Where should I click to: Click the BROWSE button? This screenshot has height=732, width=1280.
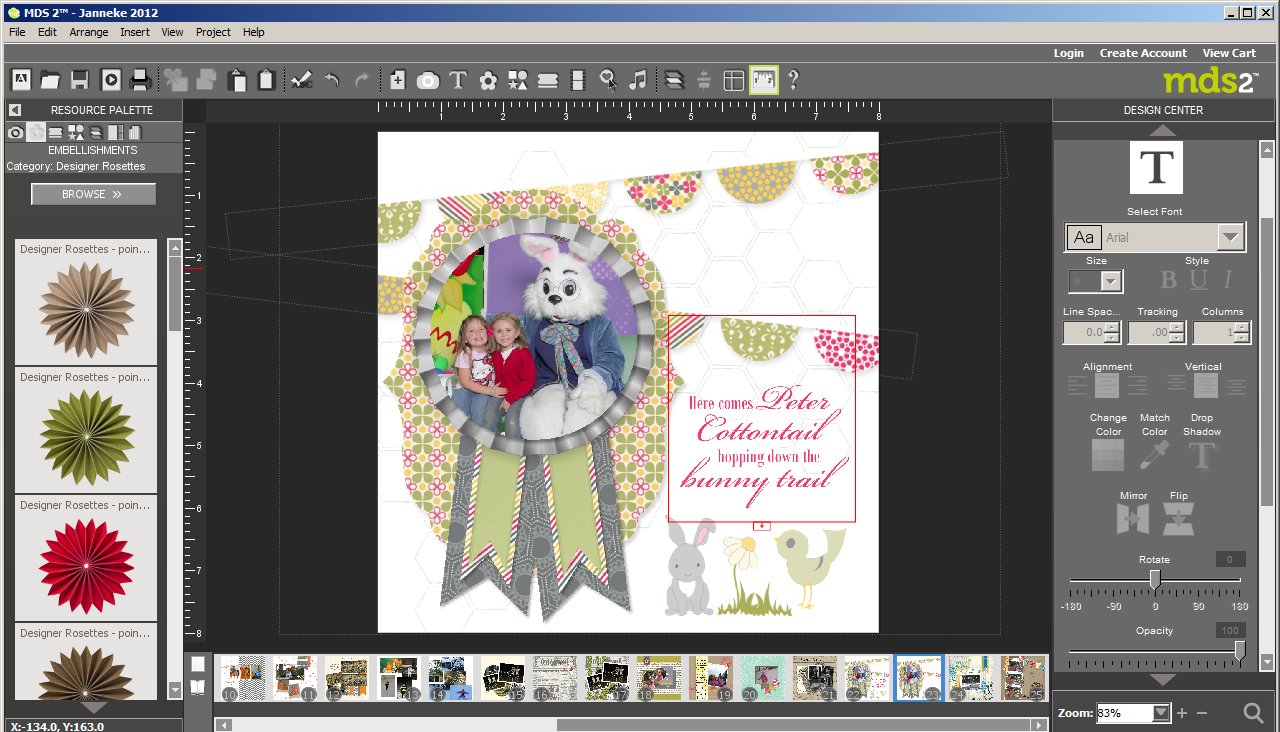(x=93, y=194)
